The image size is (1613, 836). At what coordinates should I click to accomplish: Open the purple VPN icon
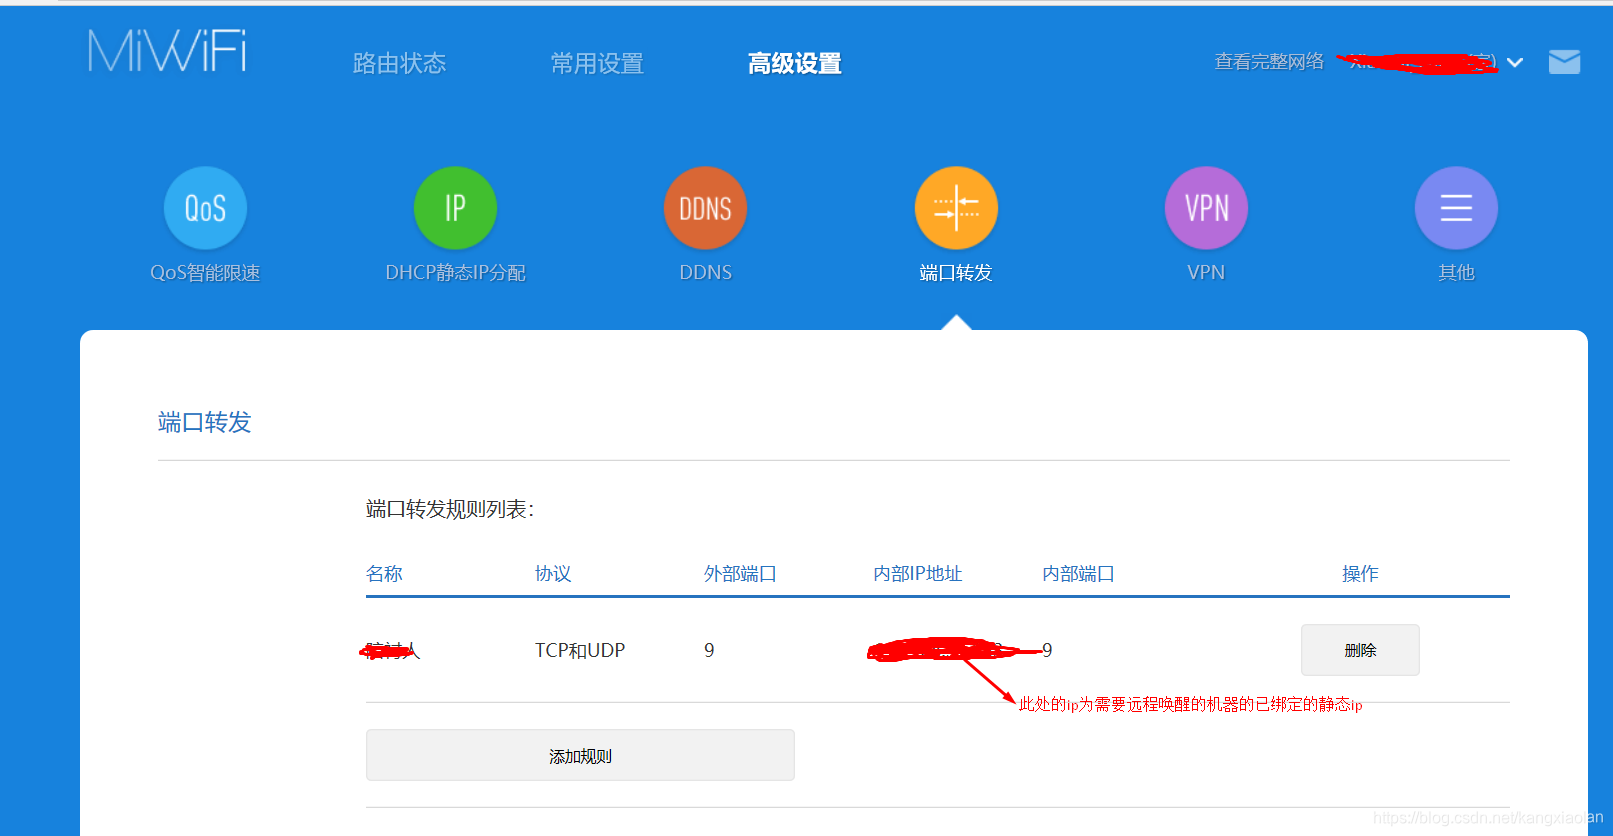[1206, 208]
